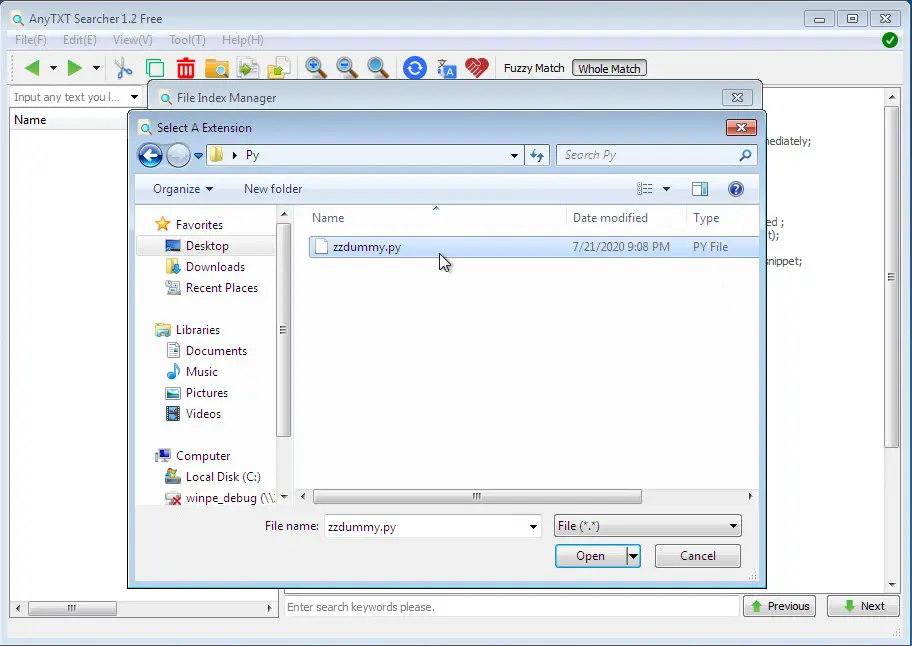Toggle the Whole Match button
The image size is (912, 646).
[x=609, y=69]
